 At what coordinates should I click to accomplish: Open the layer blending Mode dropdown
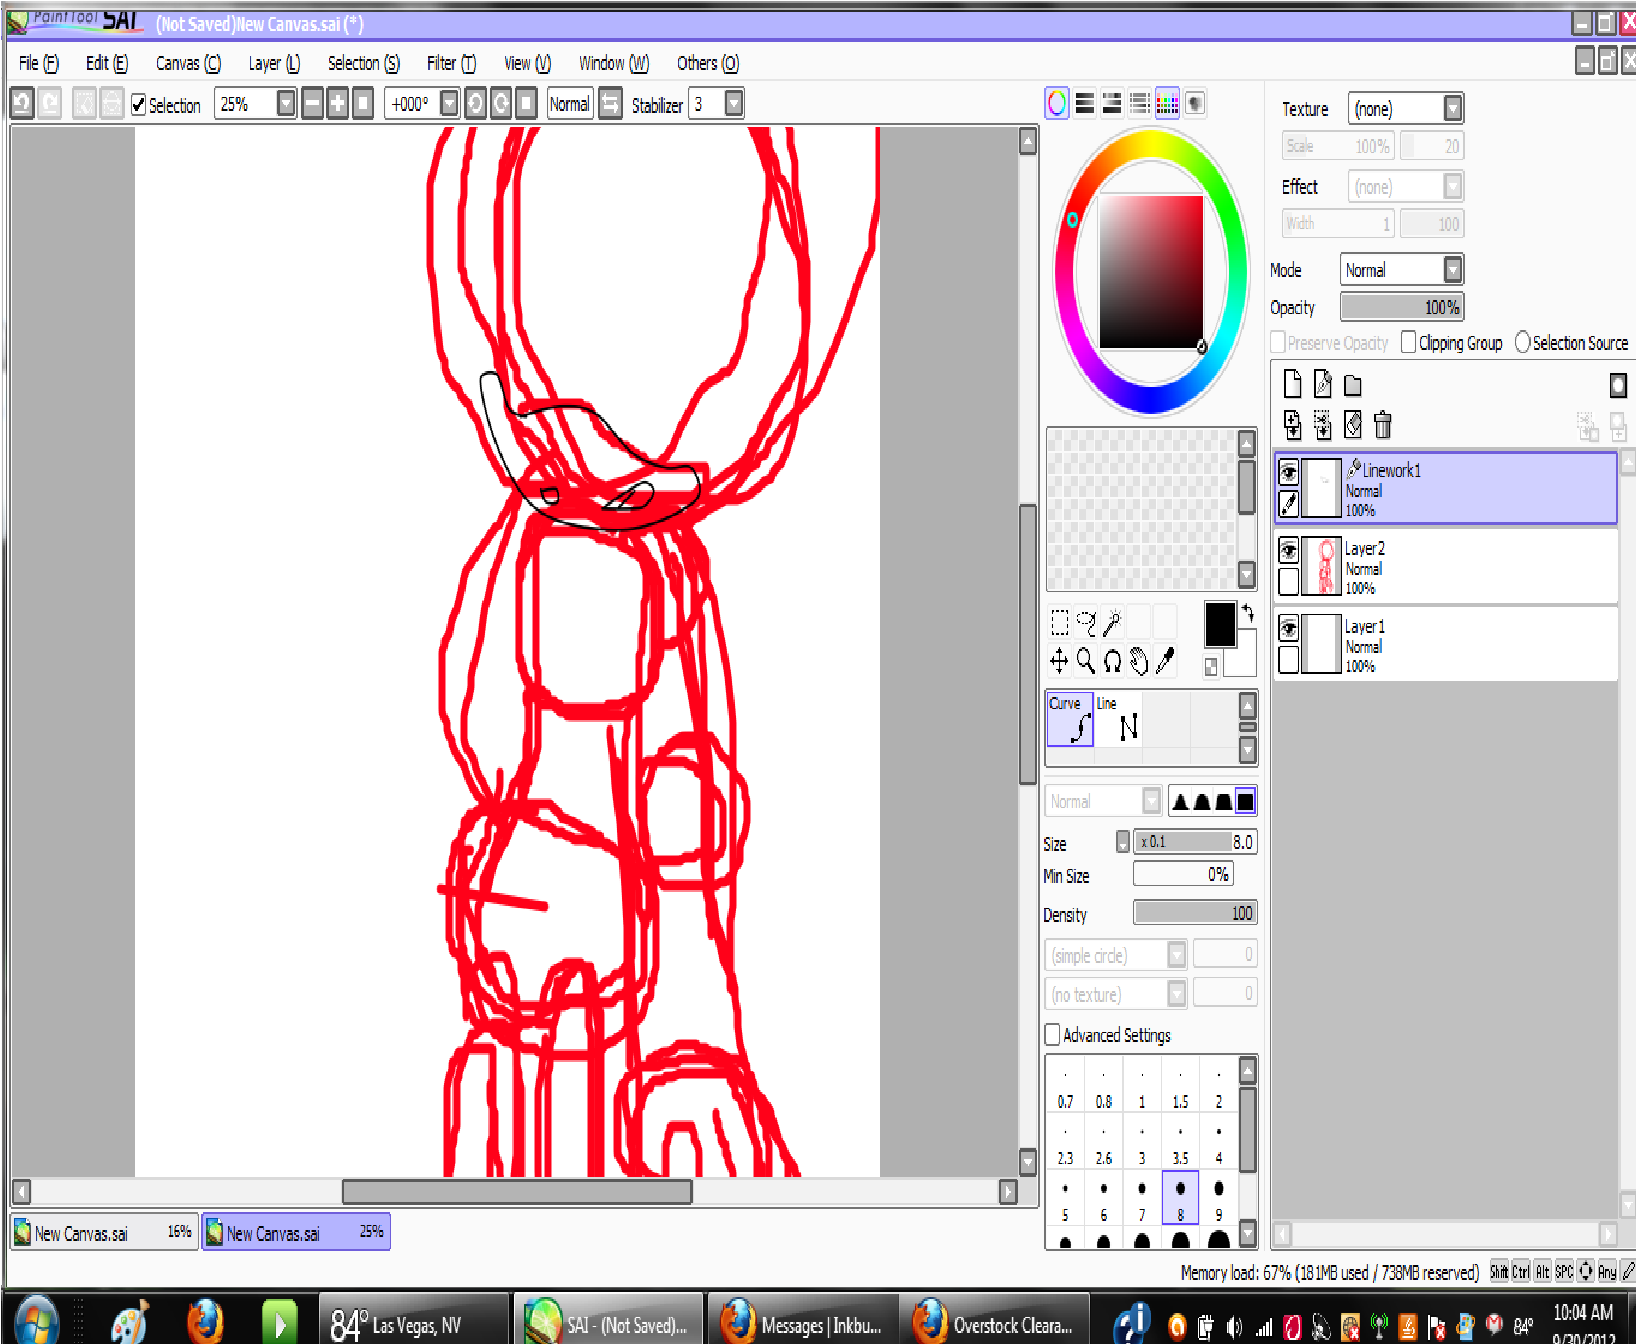pyautogui.click(x=1453, y=270)
